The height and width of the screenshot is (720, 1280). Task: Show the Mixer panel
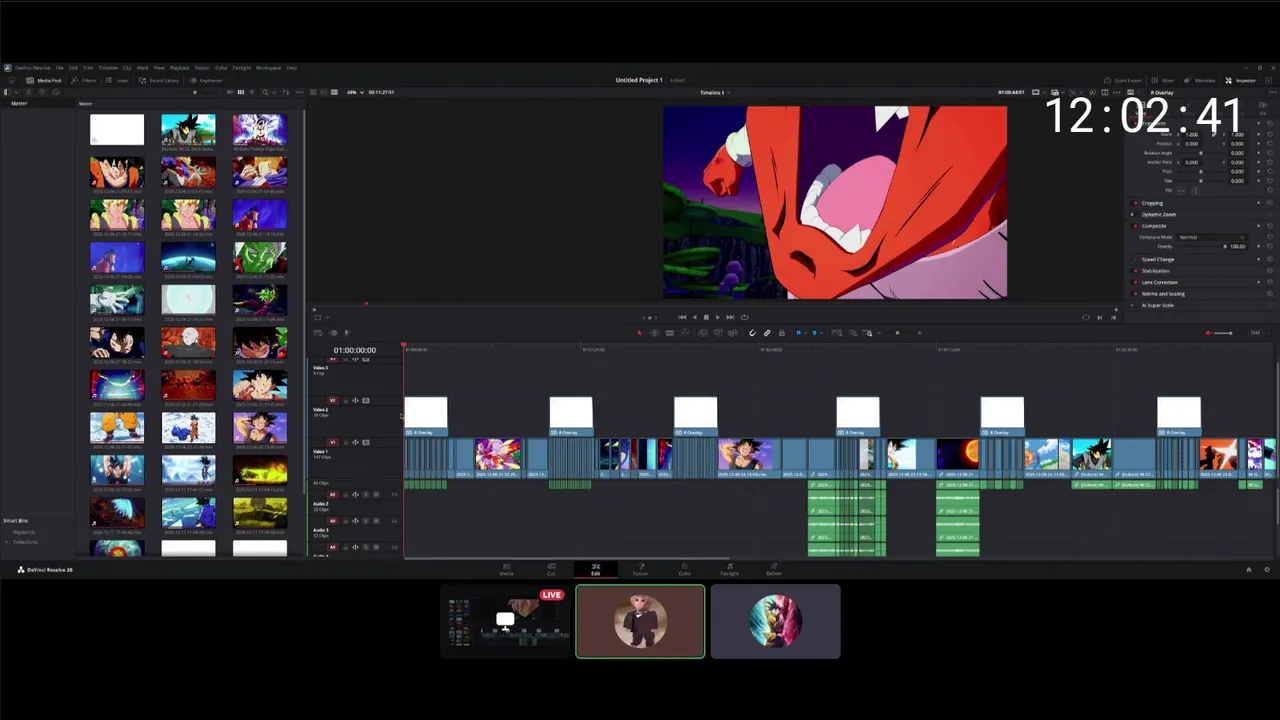tap(1162, 80)
